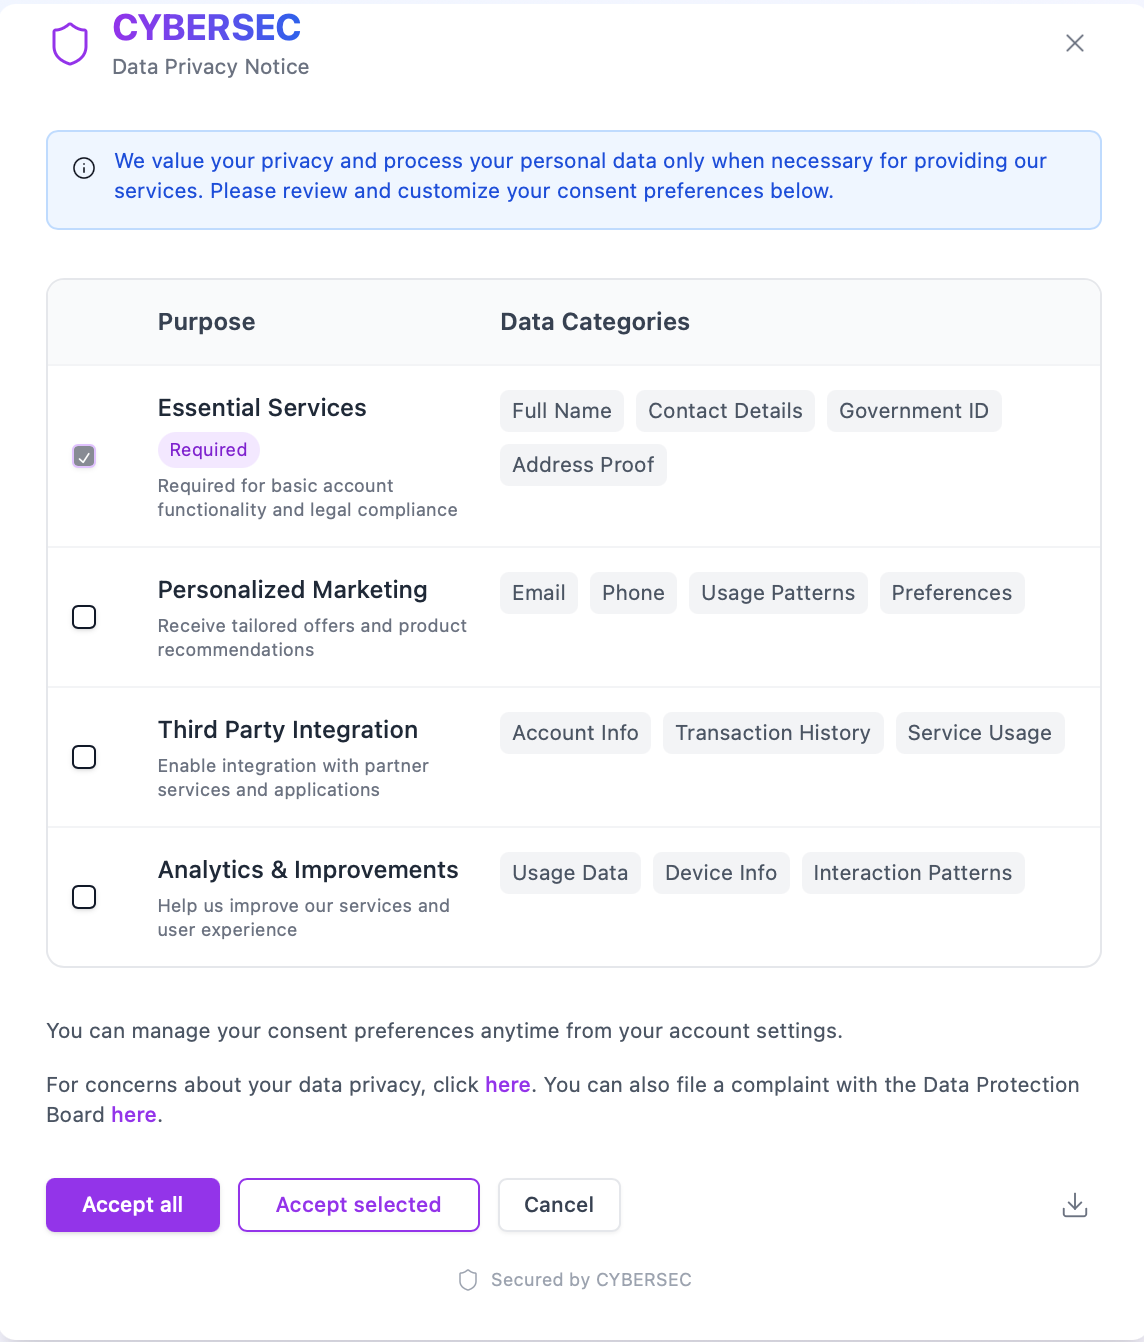Select the Usage Patterns tag
Viewport: 1144px width, 1342px height.
click(778, 593)
